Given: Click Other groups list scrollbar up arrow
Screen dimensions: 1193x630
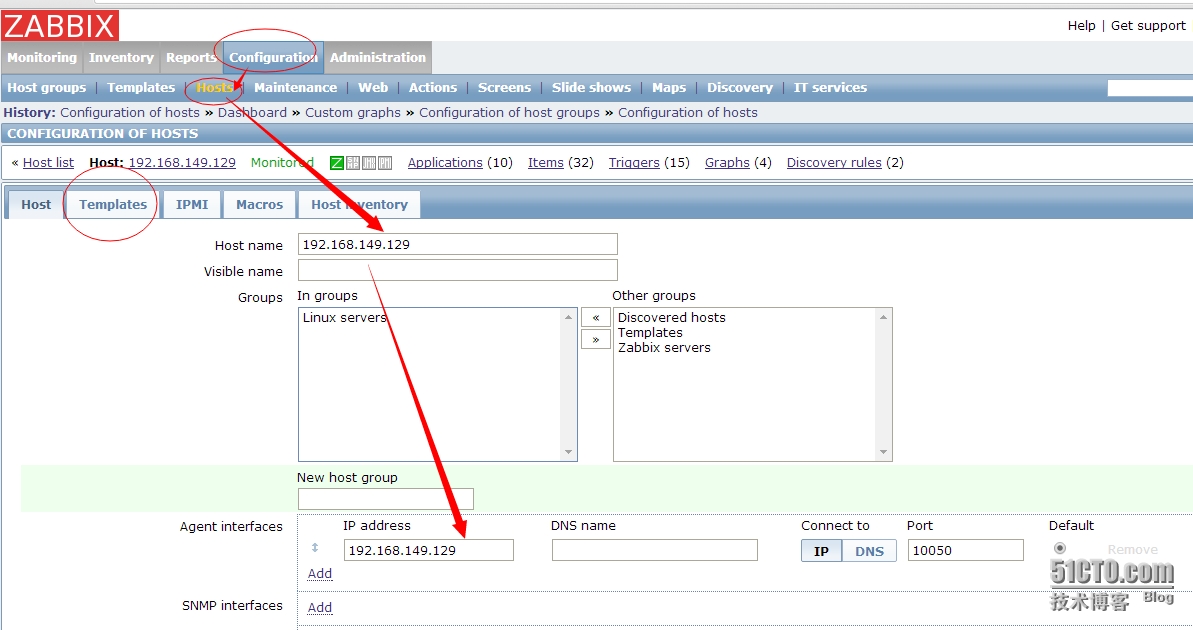Looking at the screenshot, I should coord(883,317).
